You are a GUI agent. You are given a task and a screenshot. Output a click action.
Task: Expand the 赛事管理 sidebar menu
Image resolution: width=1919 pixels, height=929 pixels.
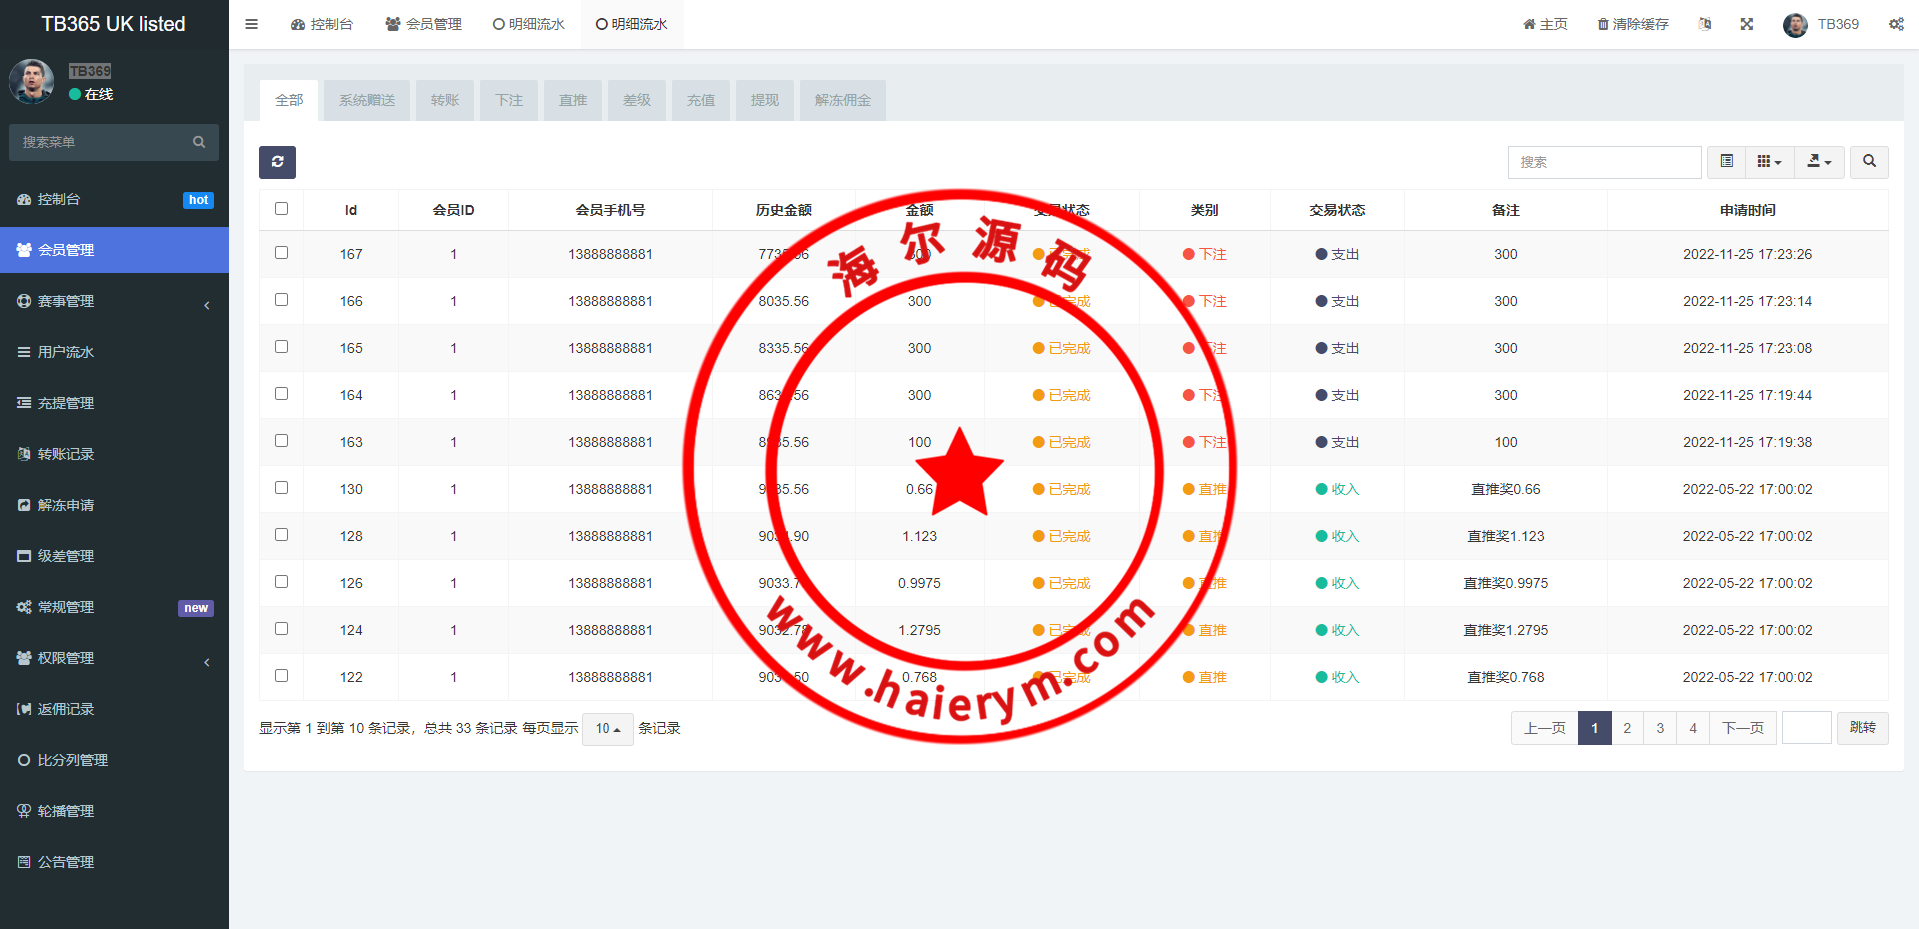(114, 301)
